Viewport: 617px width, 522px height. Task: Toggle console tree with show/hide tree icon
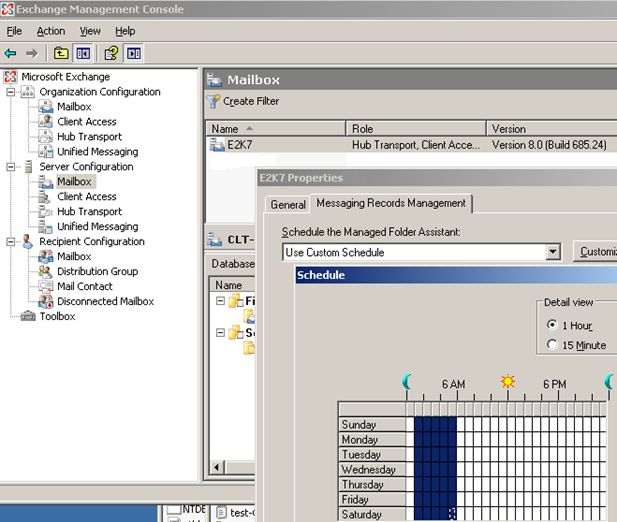(x=83, y=53)
